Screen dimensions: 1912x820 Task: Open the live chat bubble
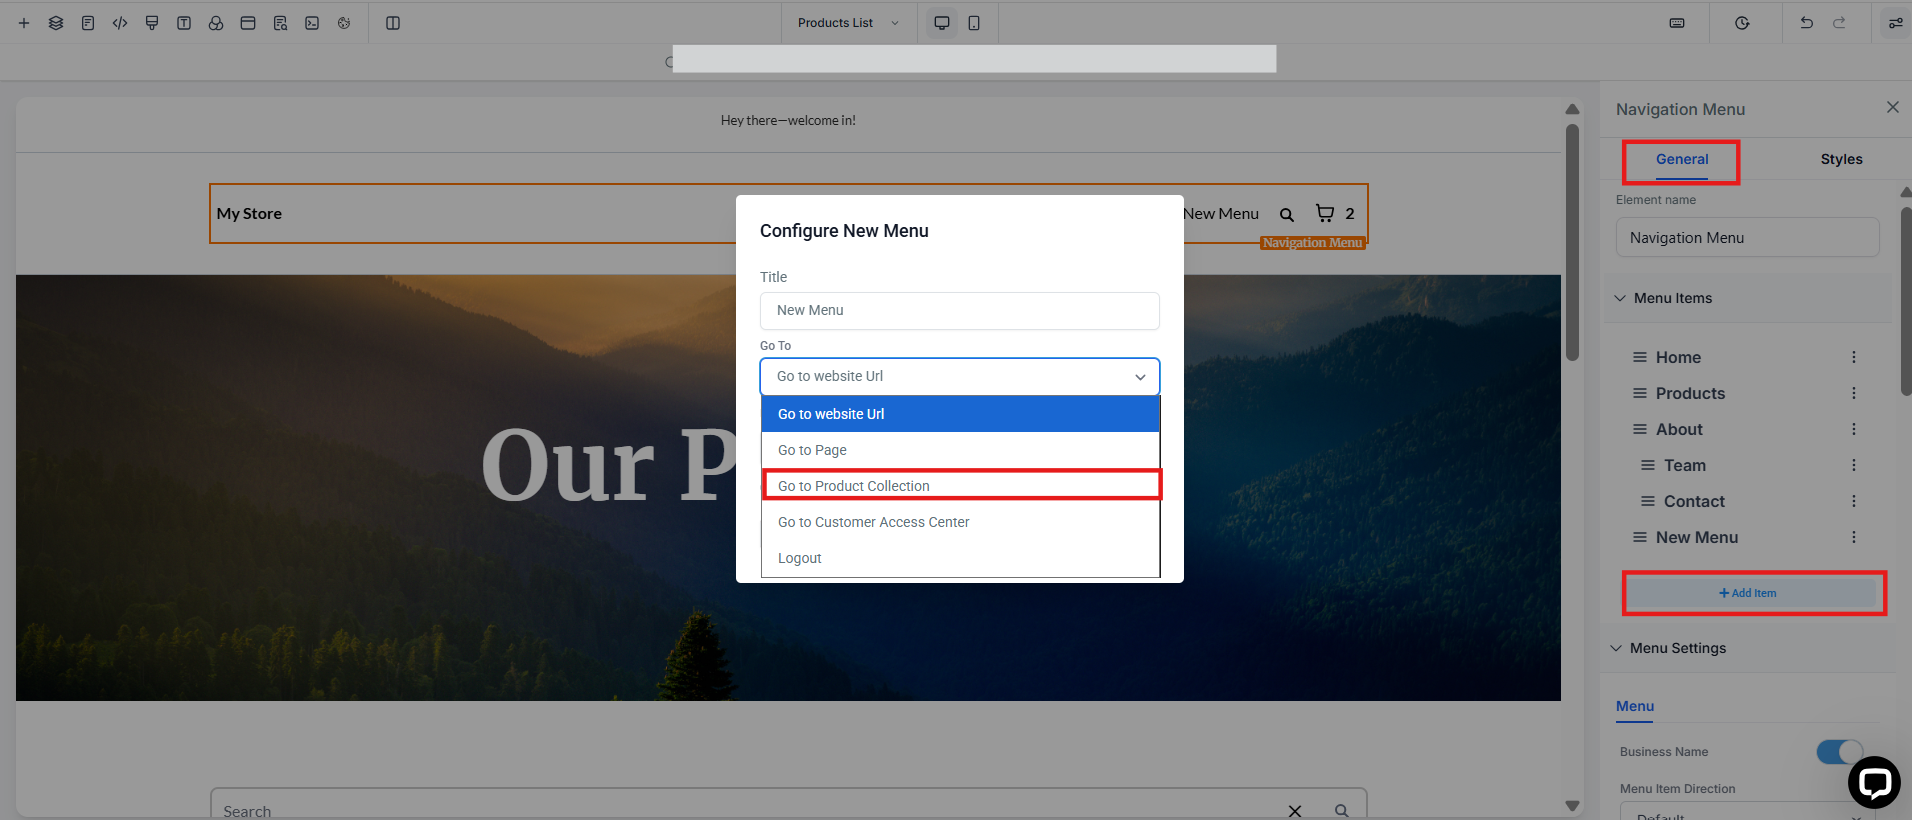coord(1873,782)
